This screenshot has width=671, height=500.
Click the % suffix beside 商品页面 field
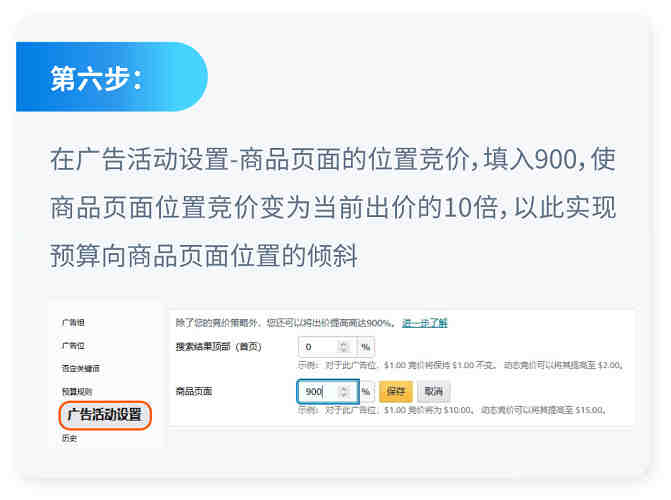pos(366,391)
